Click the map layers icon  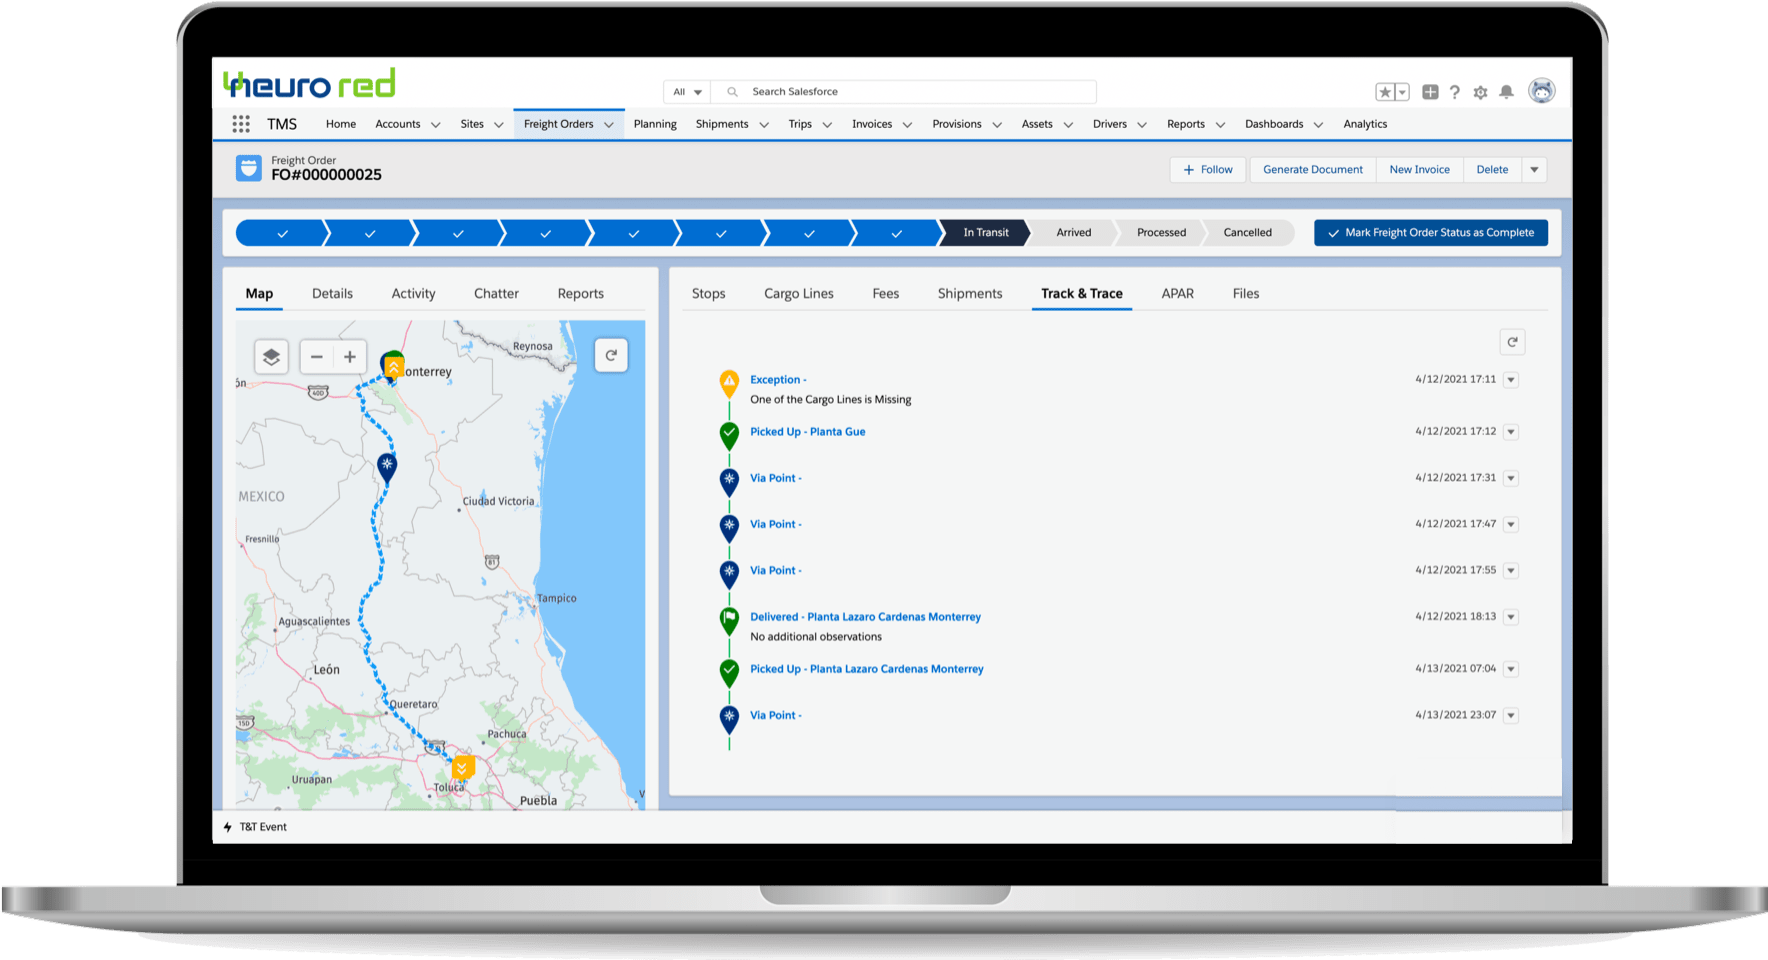[271, 357]
